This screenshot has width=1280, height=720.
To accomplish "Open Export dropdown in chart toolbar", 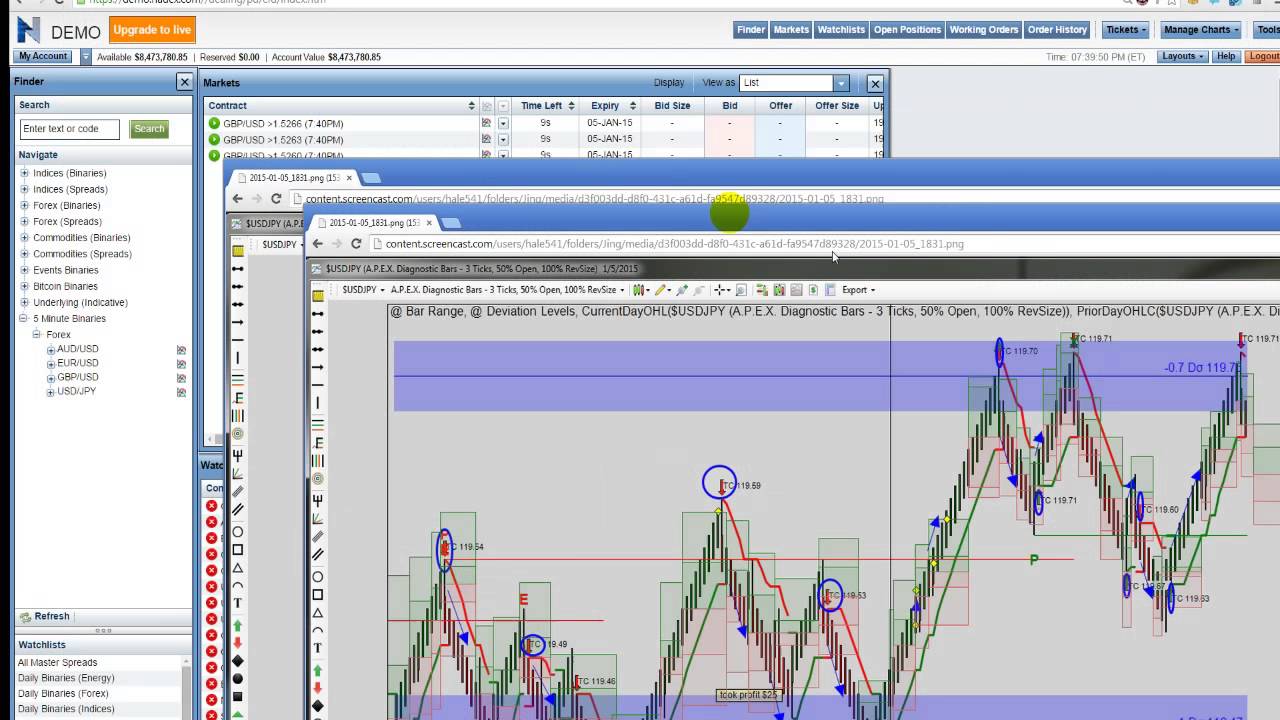I will [x=858, y=290].
